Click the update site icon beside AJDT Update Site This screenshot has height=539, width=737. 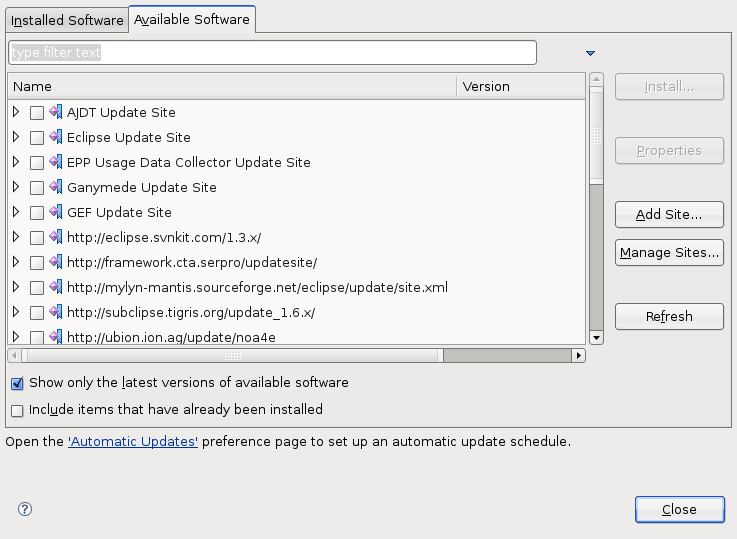[56, 112]
